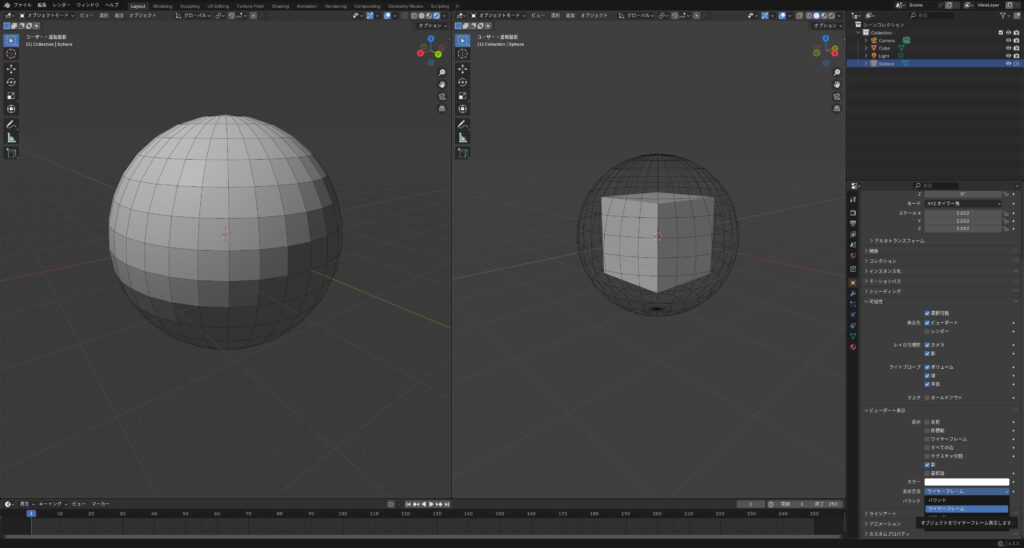1024x548 pixels.
Task: Click オプション button in left viewport
Action: 432,25
